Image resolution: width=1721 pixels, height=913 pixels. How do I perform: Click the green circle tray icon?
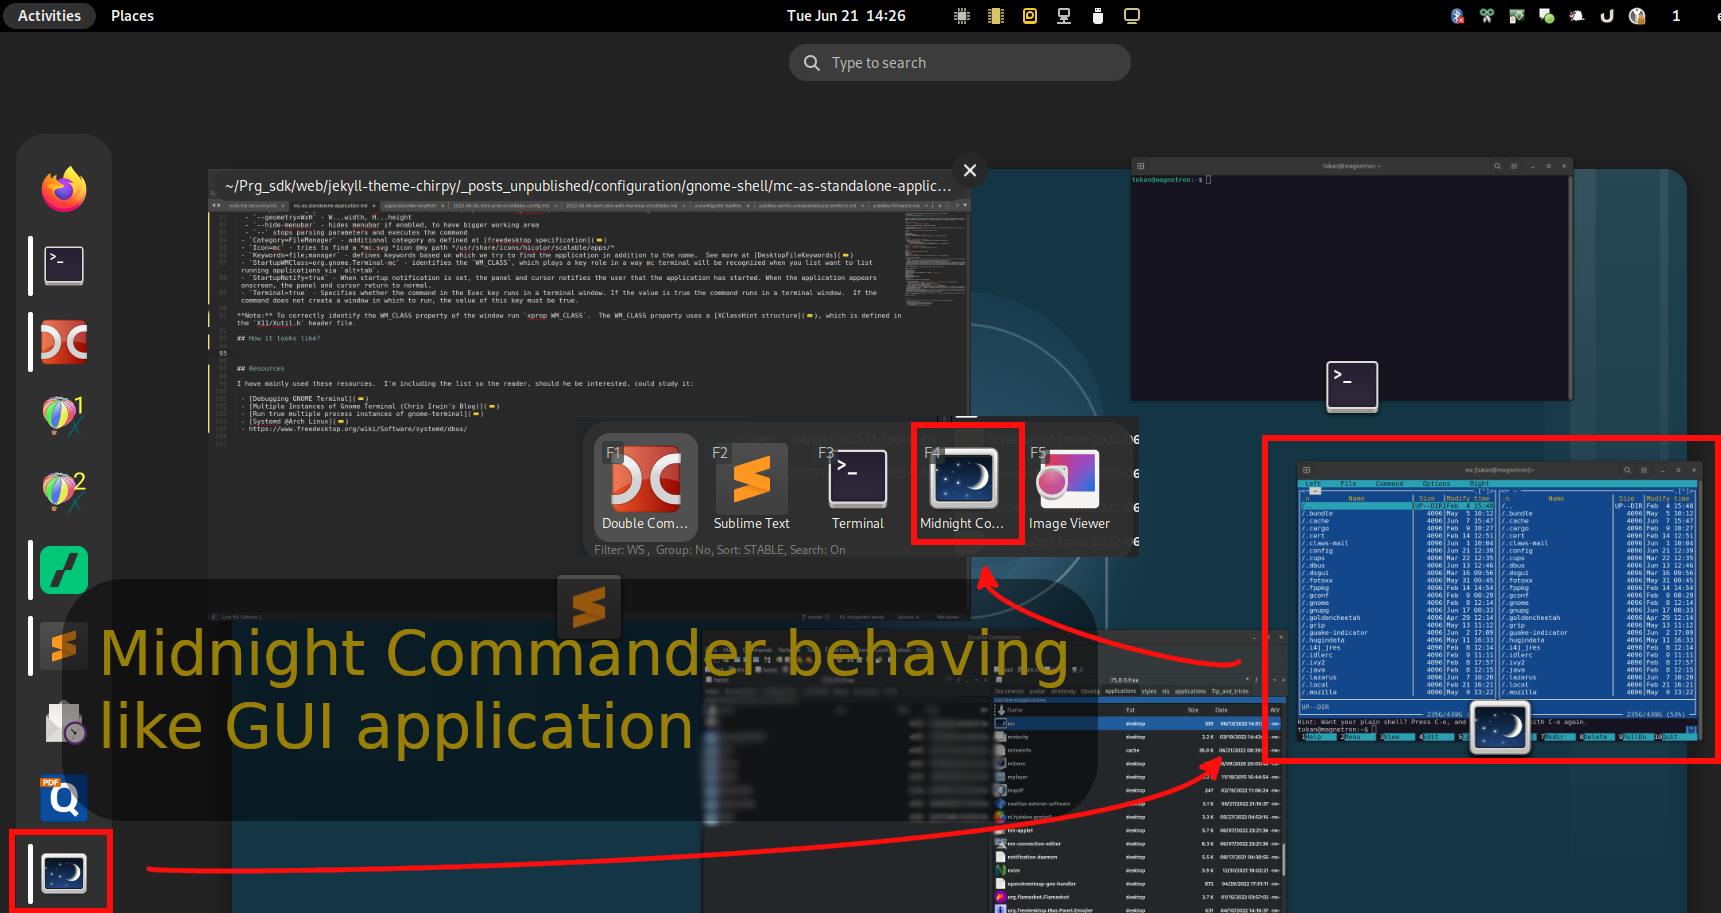(1547, 16)
